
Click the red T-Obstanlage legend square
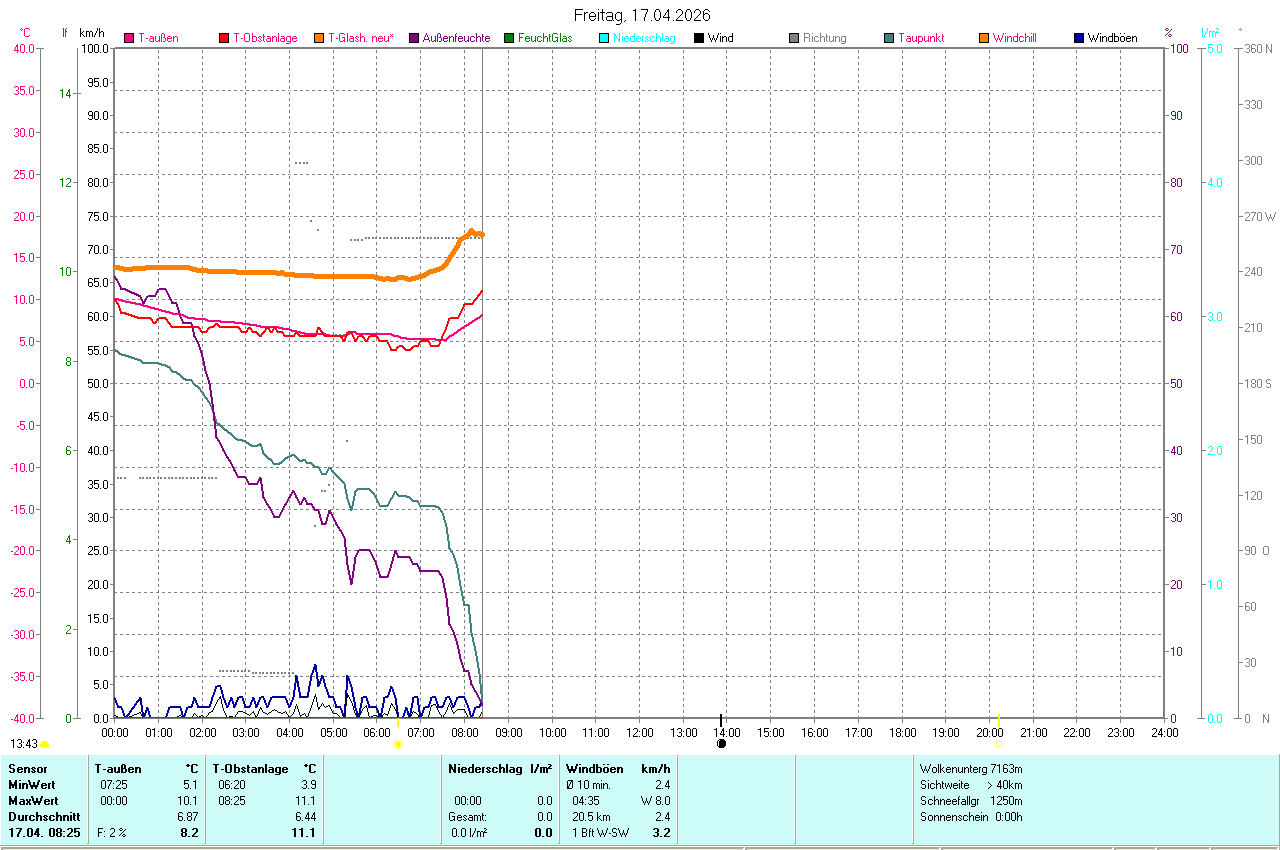coord(224,39)
